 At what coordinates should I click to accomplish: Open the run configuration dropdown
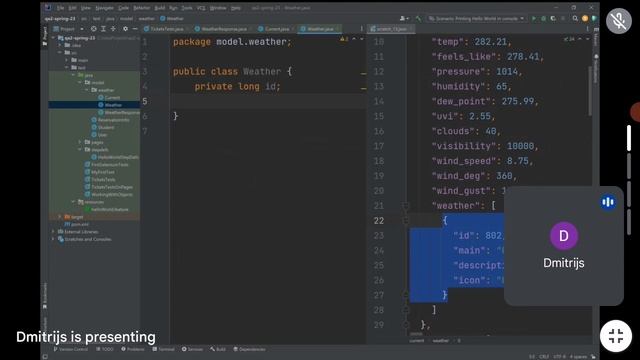tap(476, 18)
